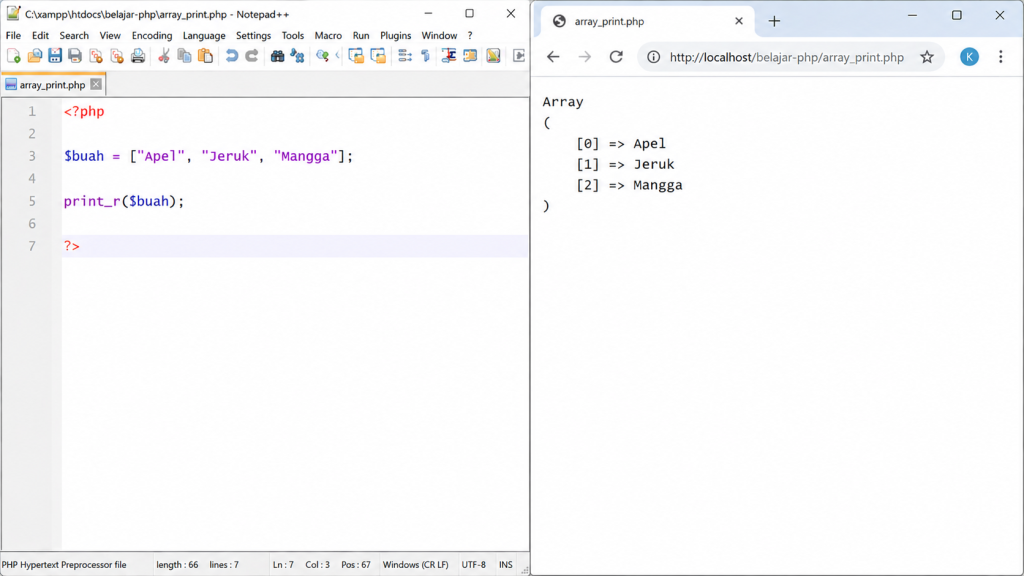Open the K profile avatar in browser
Image resolution: width=1024 pixels, height=576 pixels.
969,57
